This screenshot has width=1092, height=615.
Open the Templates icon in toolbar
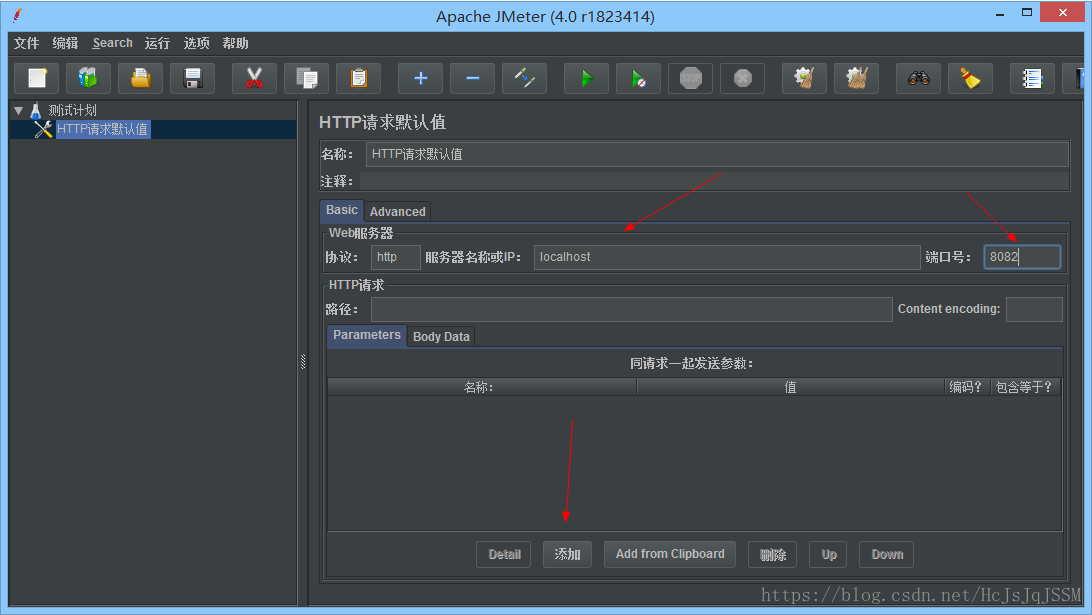tap(88, 78)
